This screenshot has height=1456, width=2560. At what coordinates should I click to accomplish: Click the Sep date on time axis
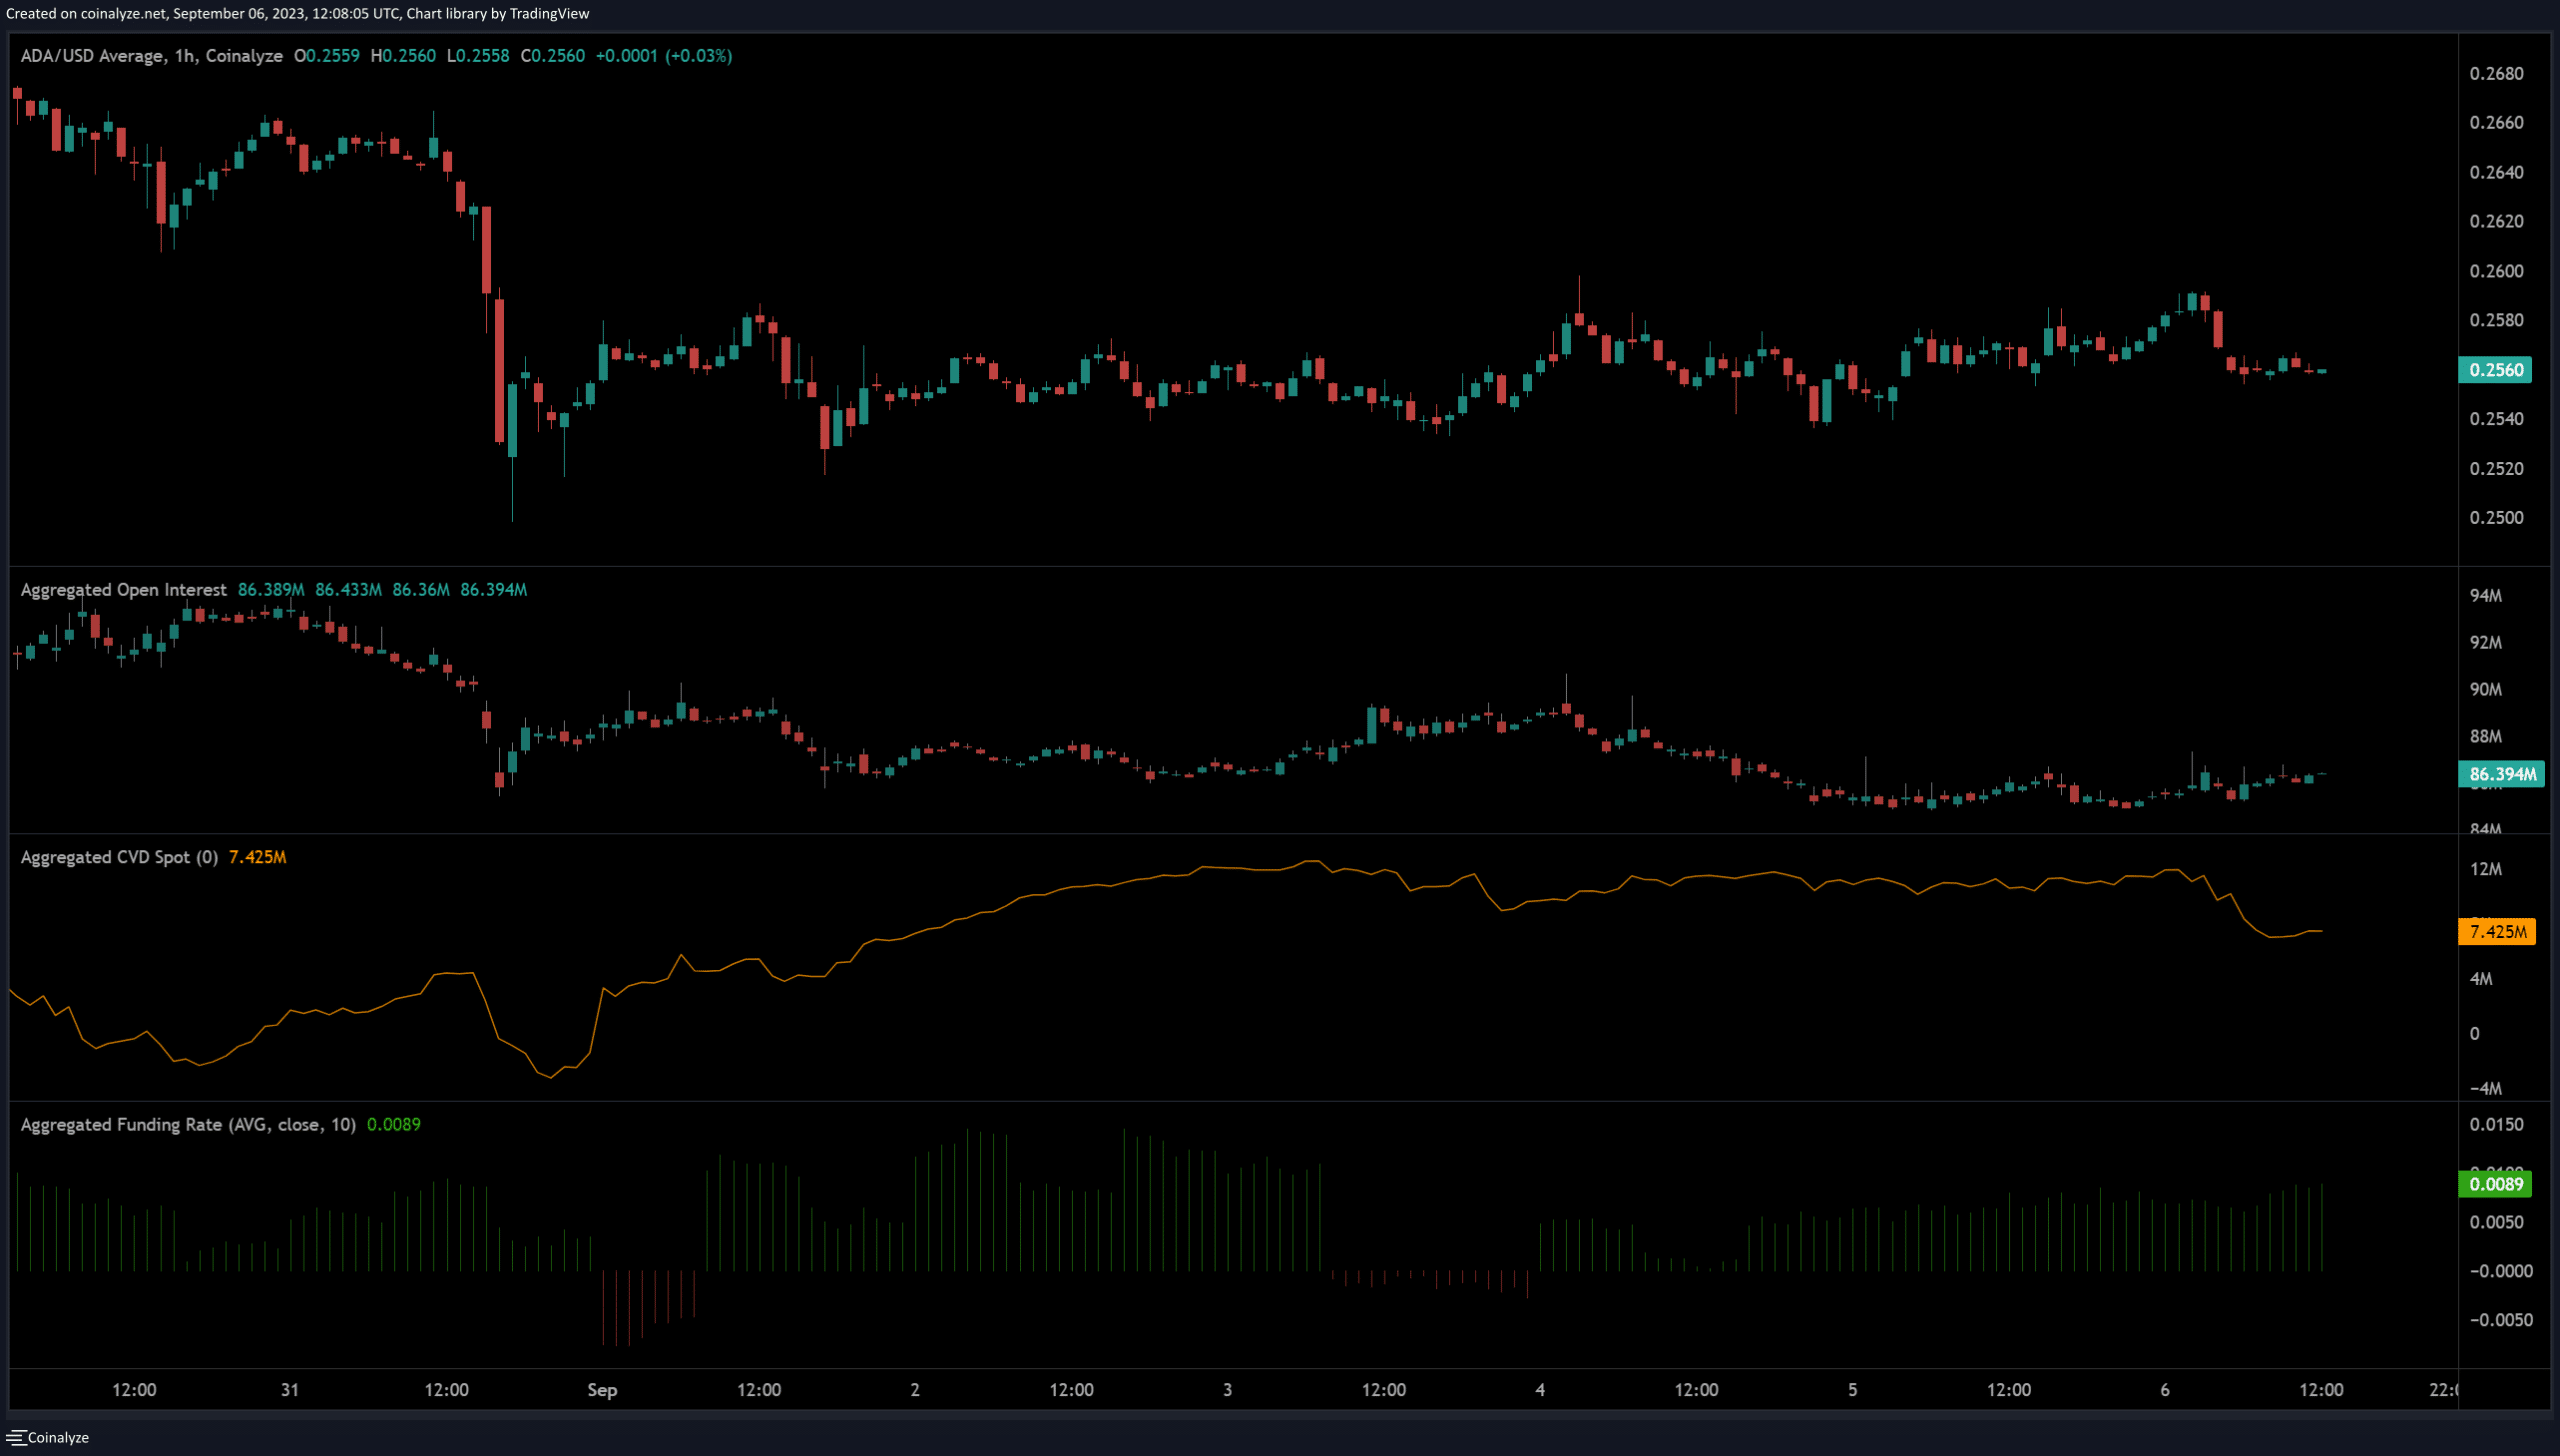pyautogui.click(x=602, y=1390)
